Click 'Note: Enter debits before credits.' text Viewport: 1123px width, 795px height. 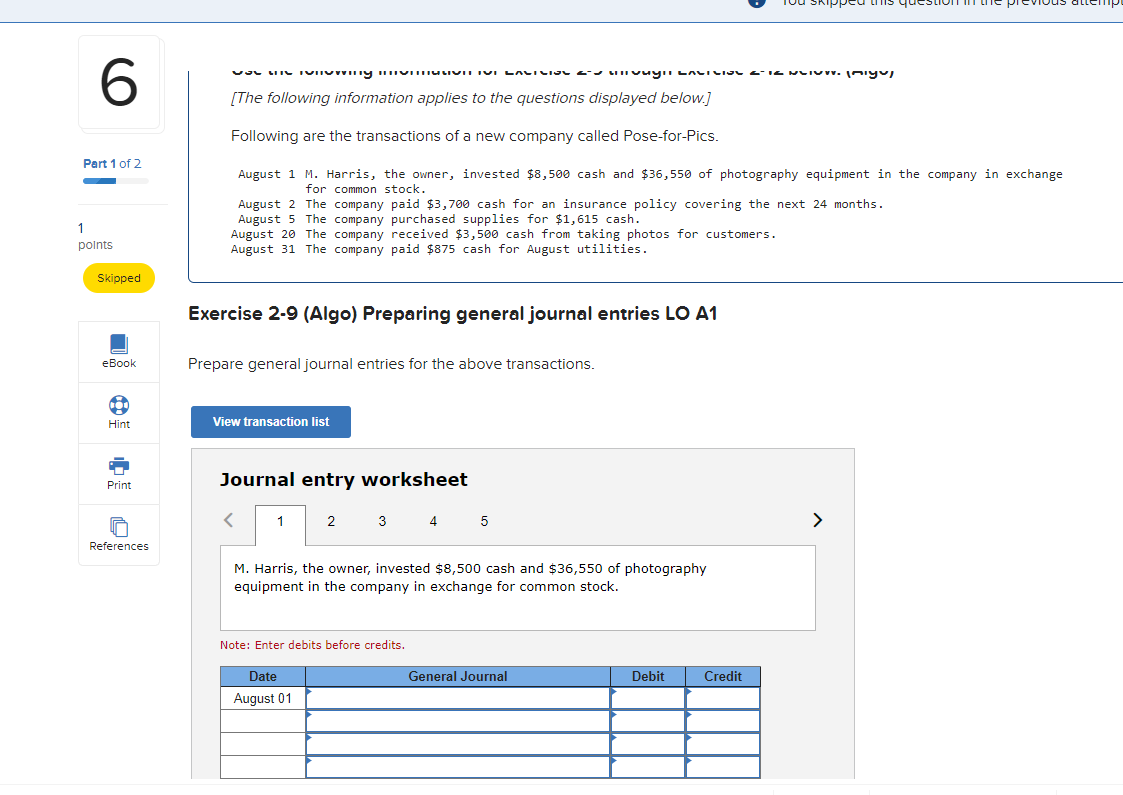[x=312, y=645]
